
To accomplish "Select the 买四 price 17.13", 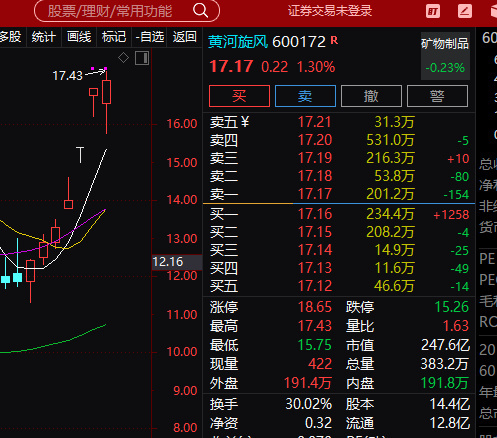I will click(x=315, y=268).
